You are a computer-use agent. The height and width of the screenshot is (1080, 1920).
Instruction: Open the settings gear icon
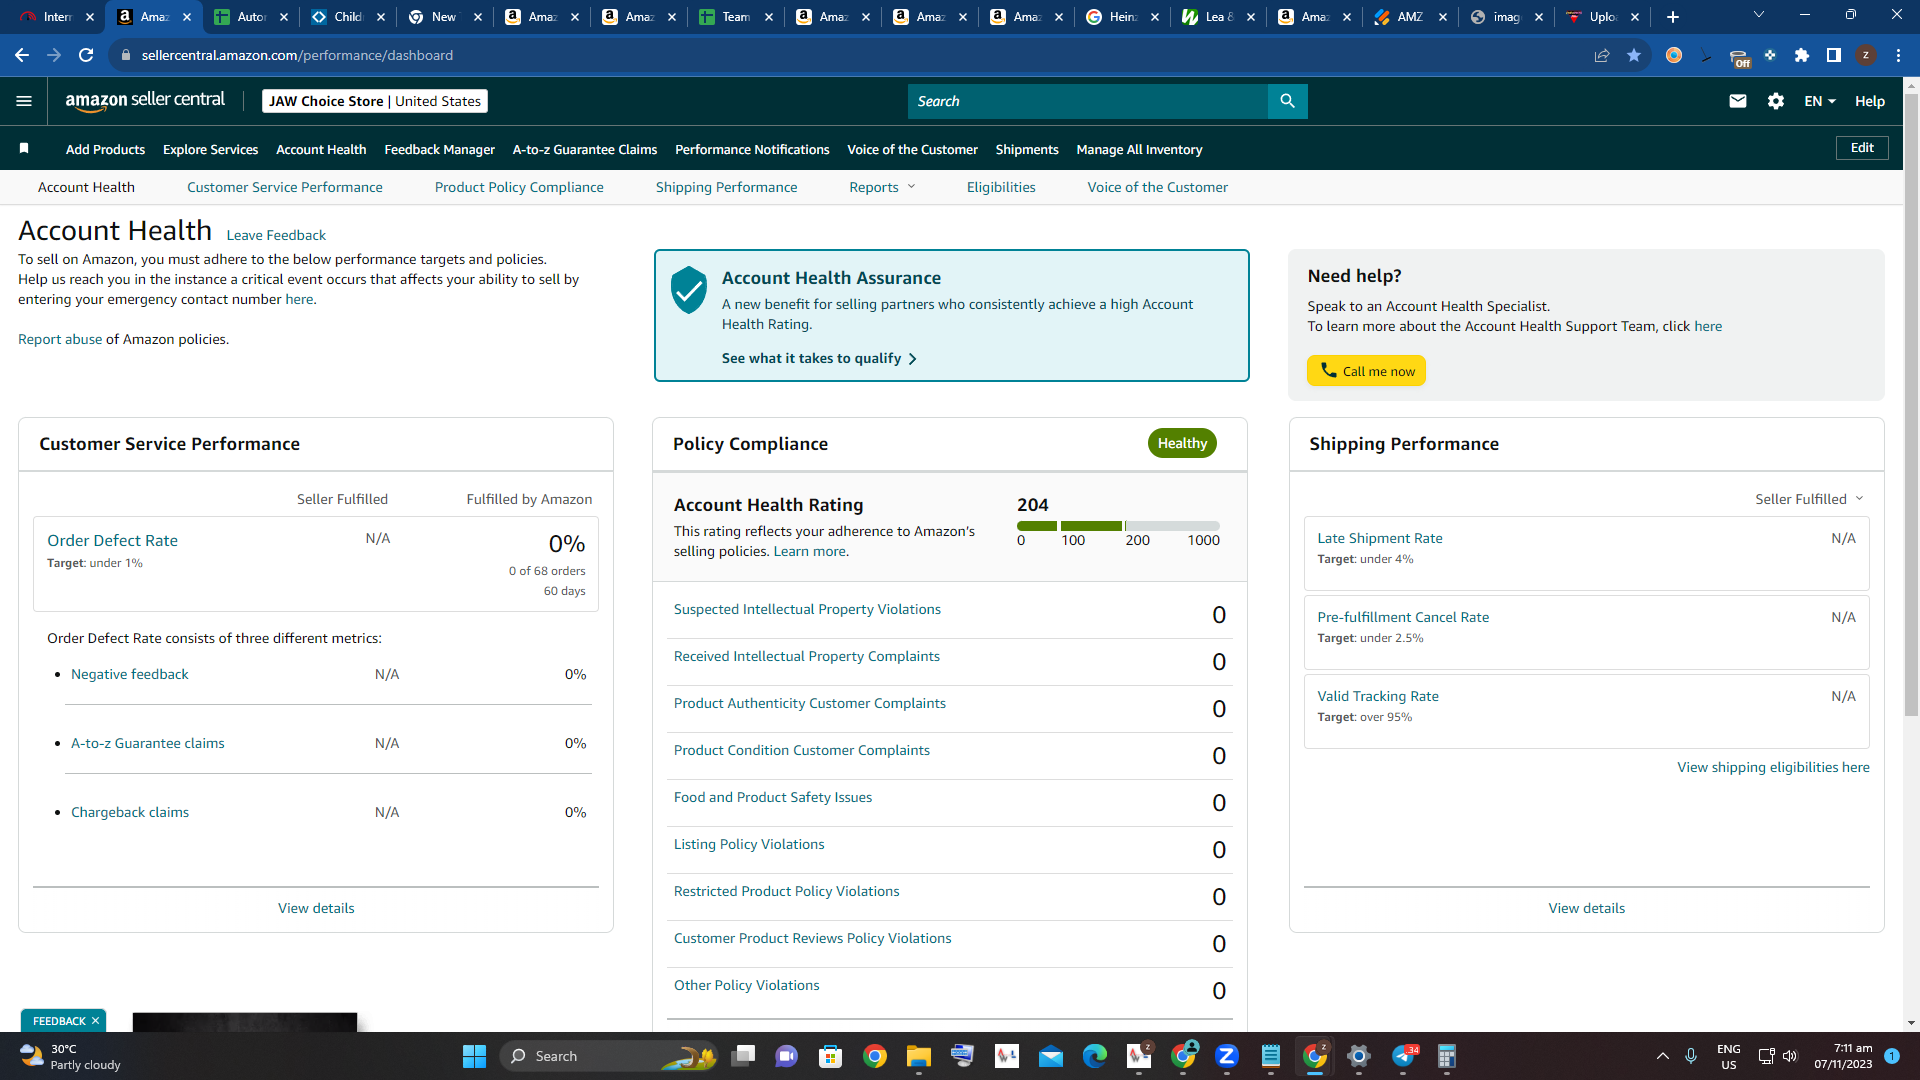point(1776,101)
